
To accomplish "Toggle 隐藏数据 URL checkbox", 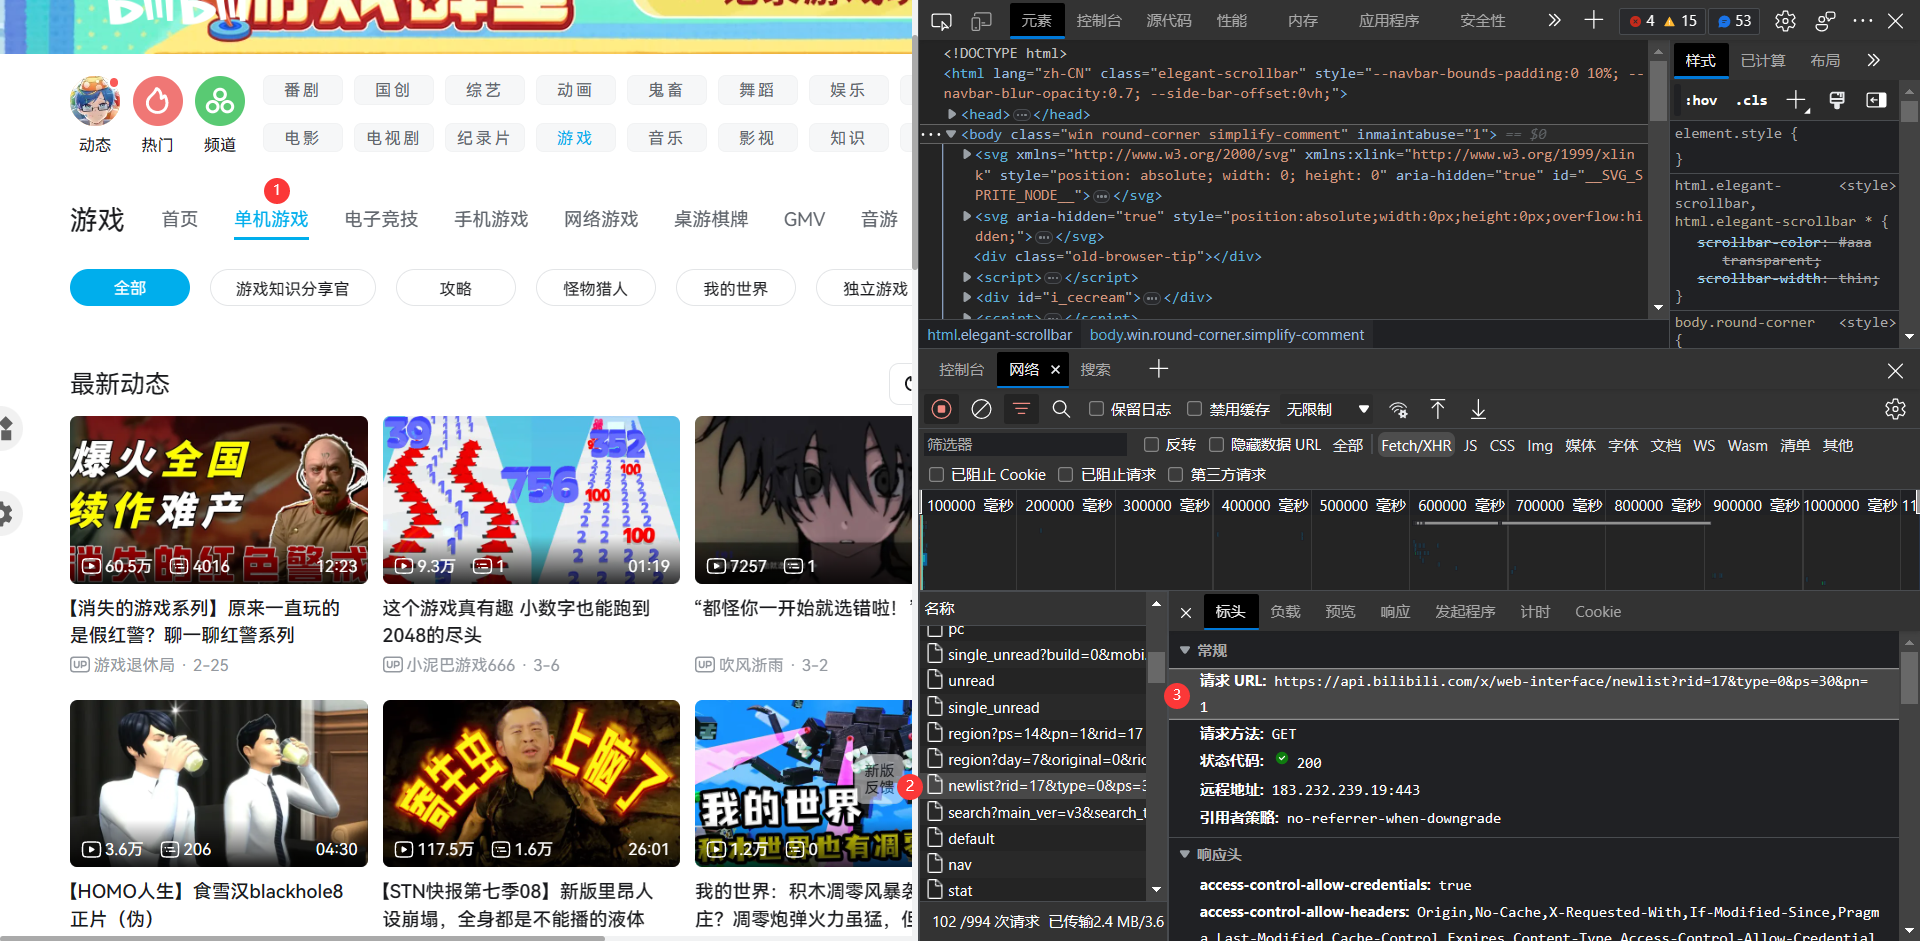I will tap(1216, 445).
